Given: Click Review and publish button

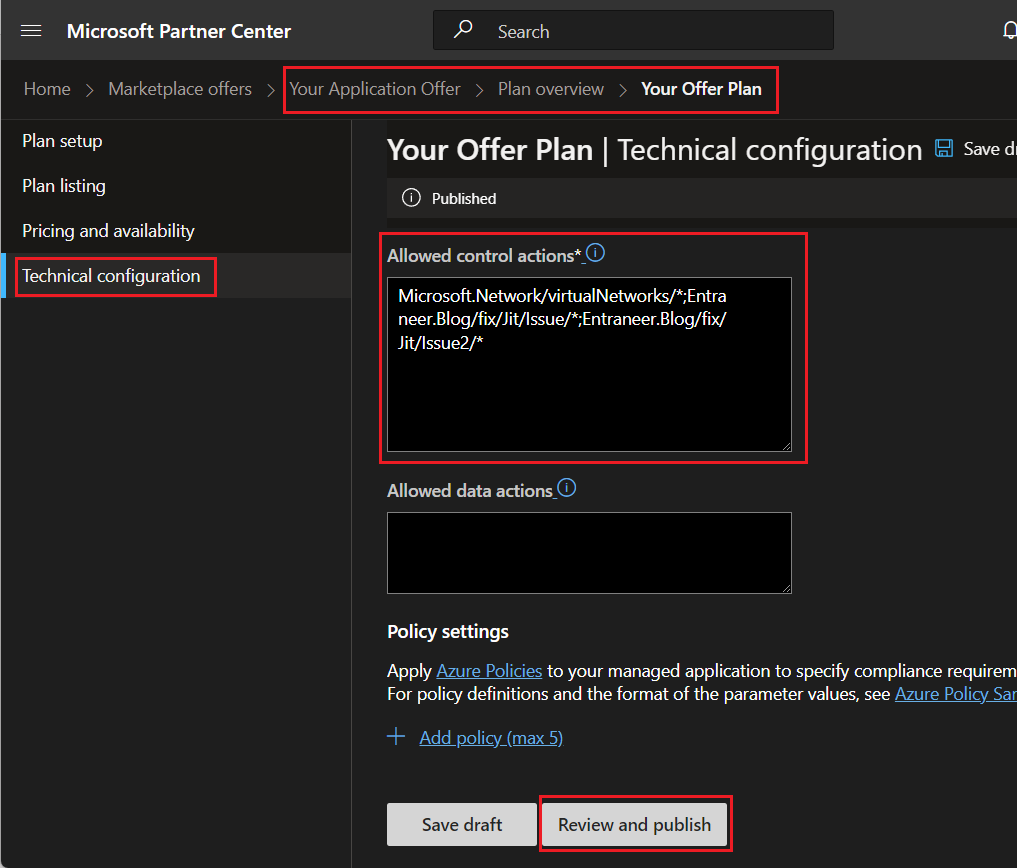Looking at the screenshot, I should 634,825.
